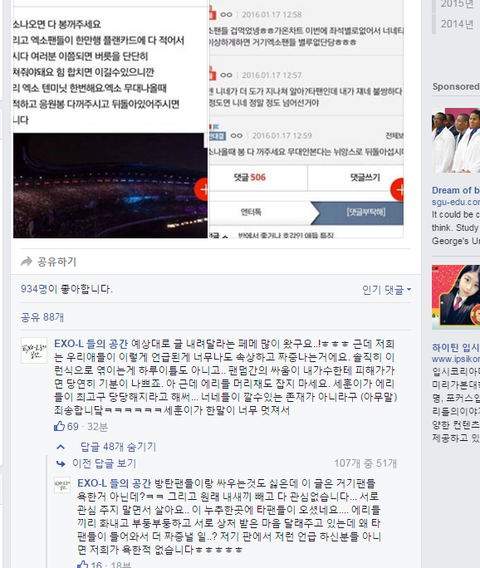The width and height of the screenshot is (480, 568).
Task: Click the EXO-L 들의 공간 name on top comment
Action: 91,343
